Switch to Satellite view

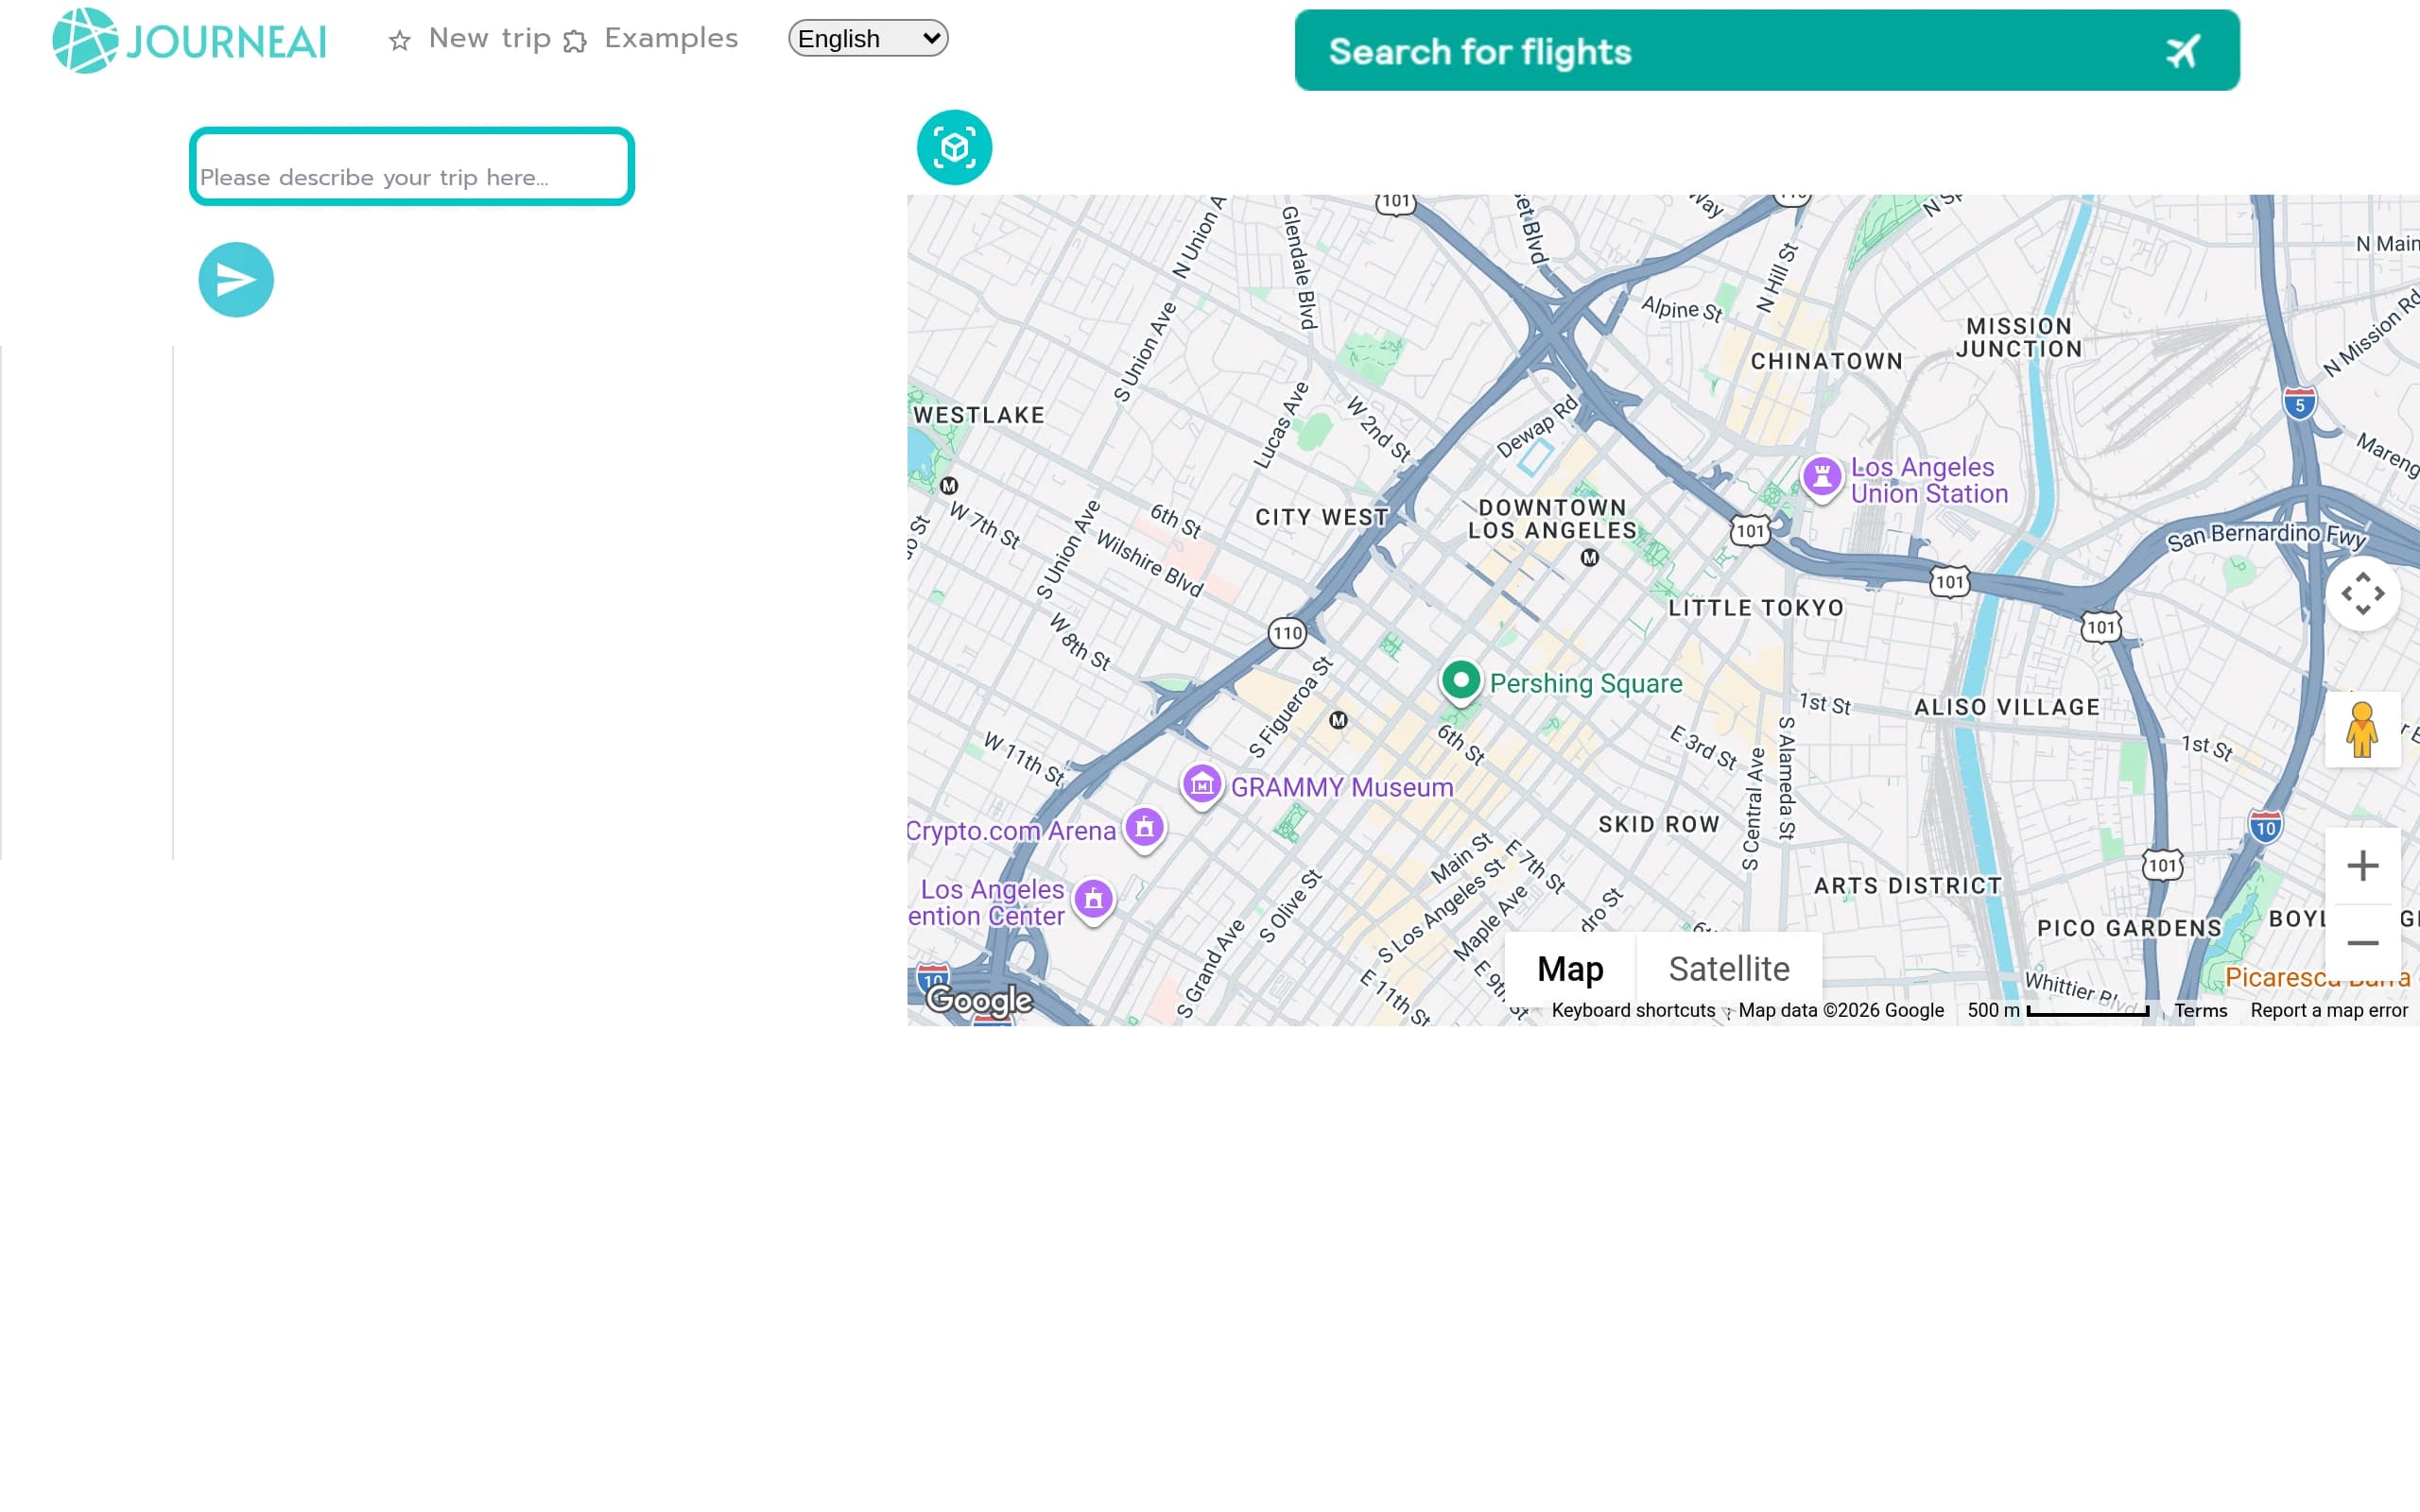[x=1729, y=969]
